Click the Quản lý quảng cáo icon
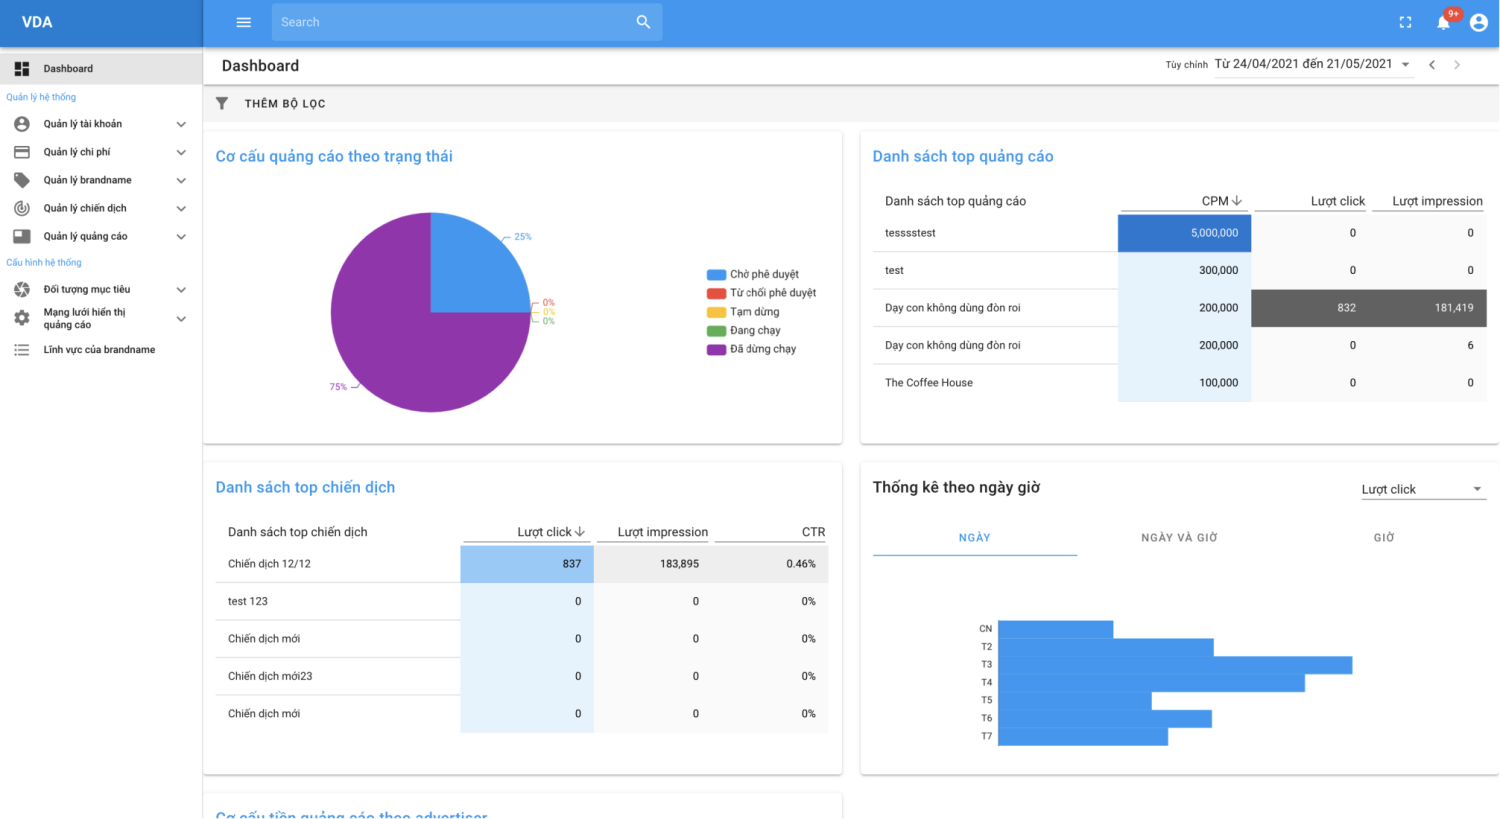Viewport: 1500px width, 819px height. [x=22, y=236]
